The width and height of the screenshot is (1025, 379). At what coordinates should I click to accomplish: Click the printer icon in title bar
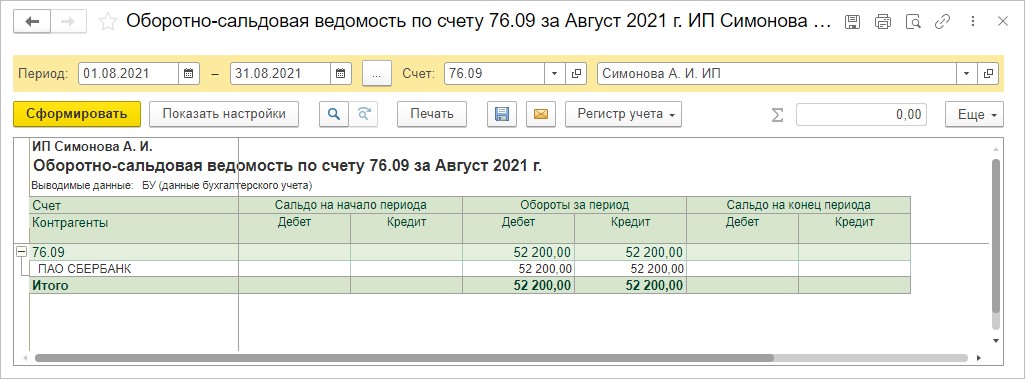(x=882, y=22)
